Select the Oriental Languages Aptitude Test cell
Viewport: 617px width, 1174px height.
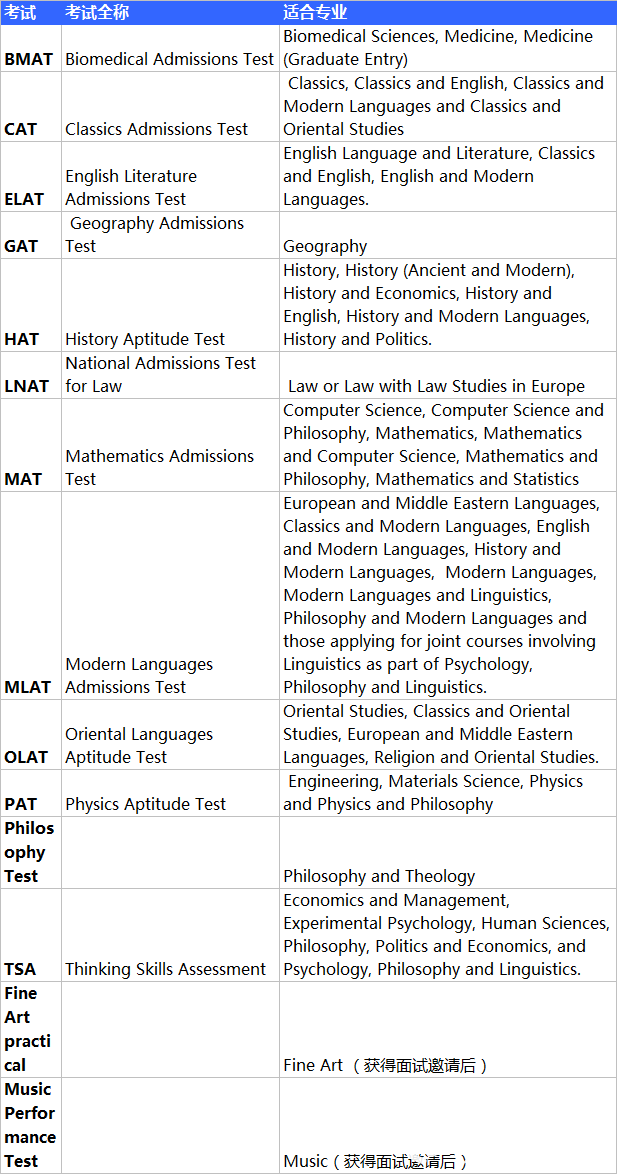[171, 734]
